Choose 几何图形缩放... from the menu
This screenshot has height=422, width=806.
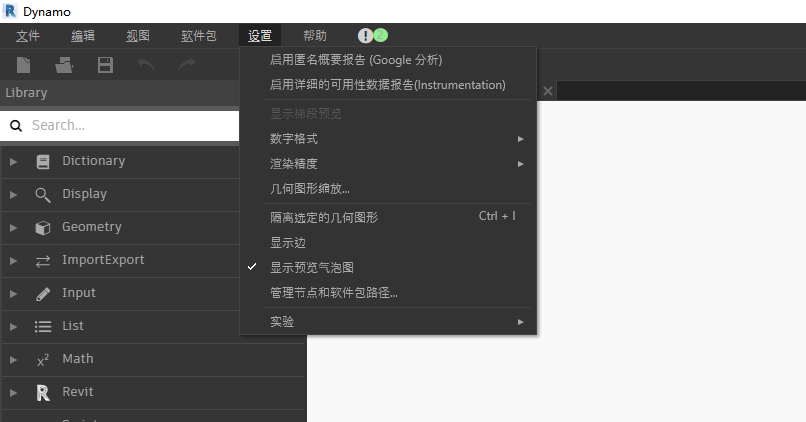click(388, 189)
